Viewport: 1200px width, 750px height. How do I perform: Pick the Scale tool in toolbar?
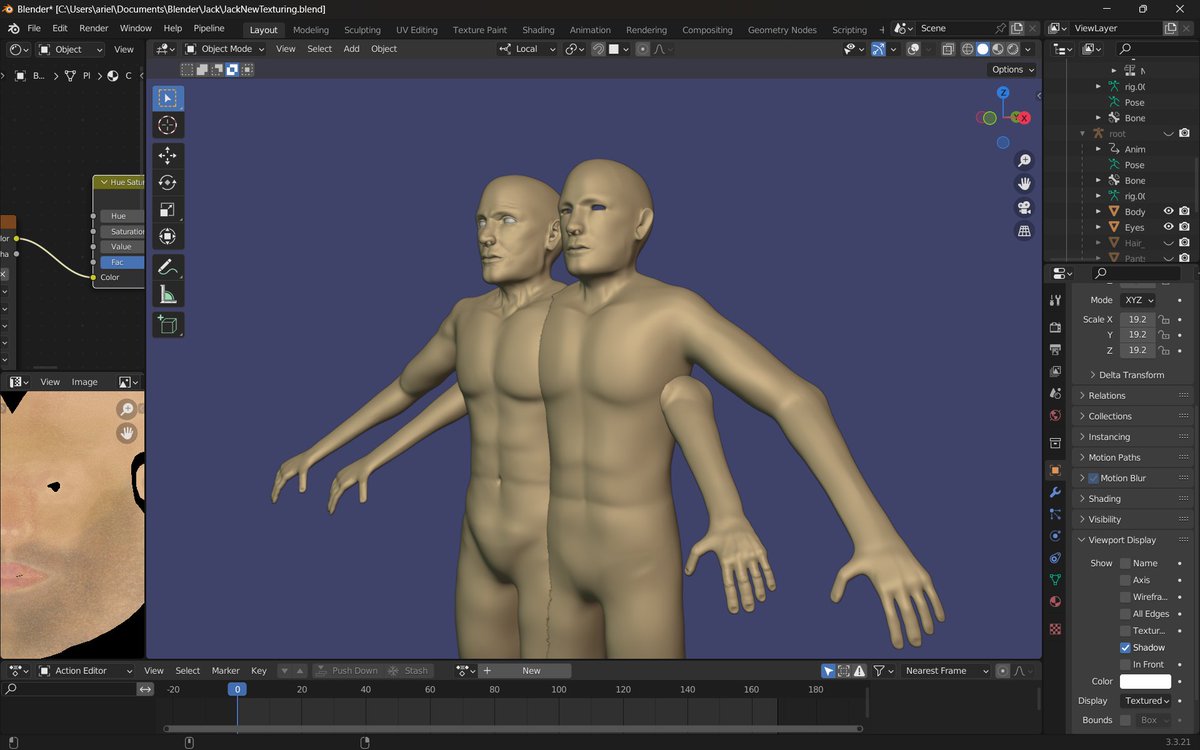167,210
